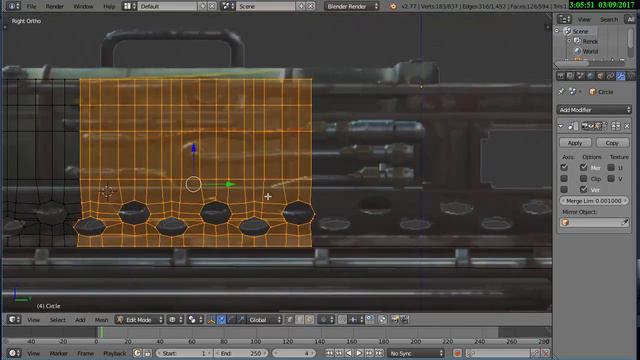
Task: Open outliner editor type selector
Action: click(x=564, y=19)
